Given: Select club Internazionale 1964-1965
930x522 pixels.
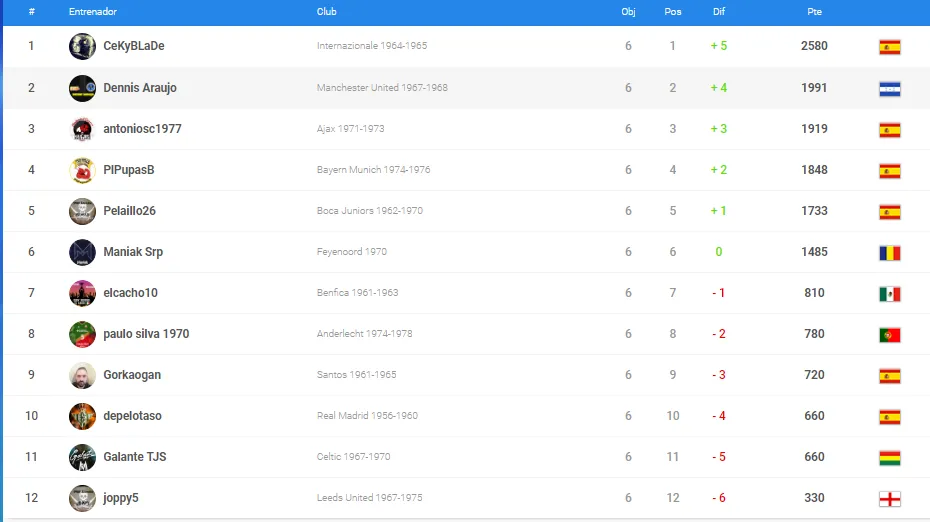Looking at the screenshot, I should [x=372, y=46].
